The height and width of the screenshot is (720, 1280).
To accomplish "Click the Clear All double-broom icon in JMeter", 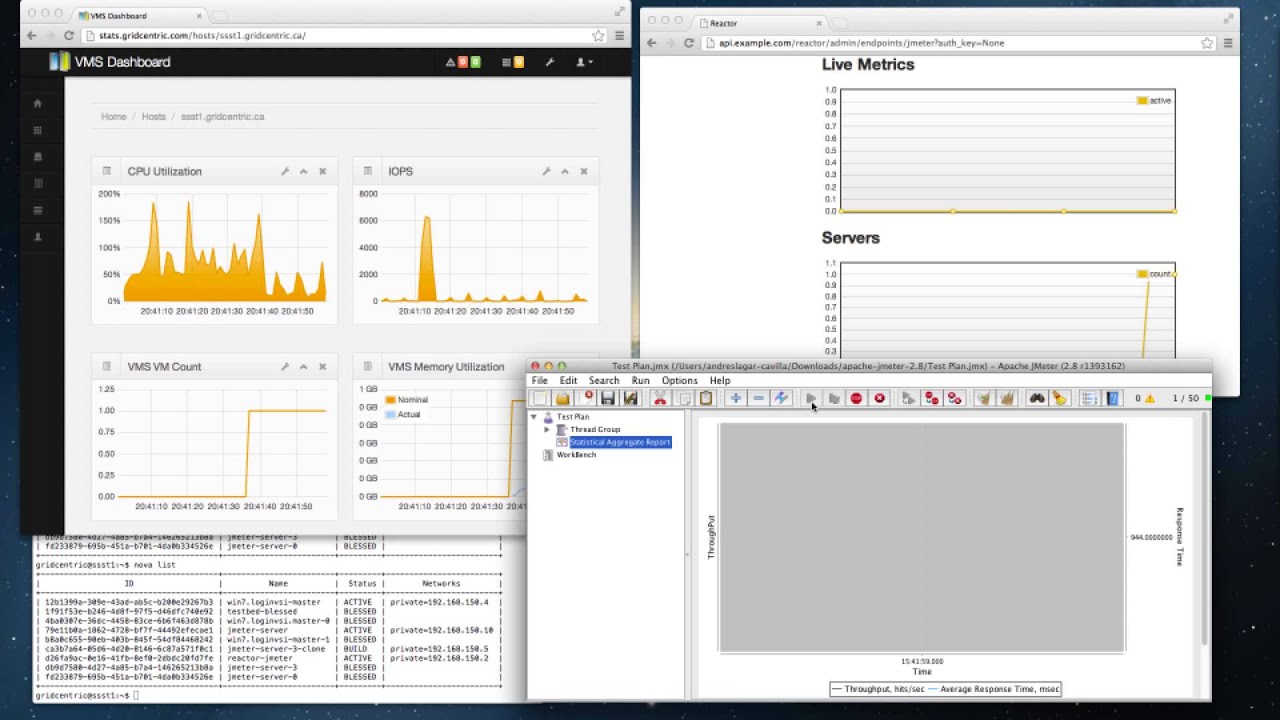I will (x=1007, y=398).
